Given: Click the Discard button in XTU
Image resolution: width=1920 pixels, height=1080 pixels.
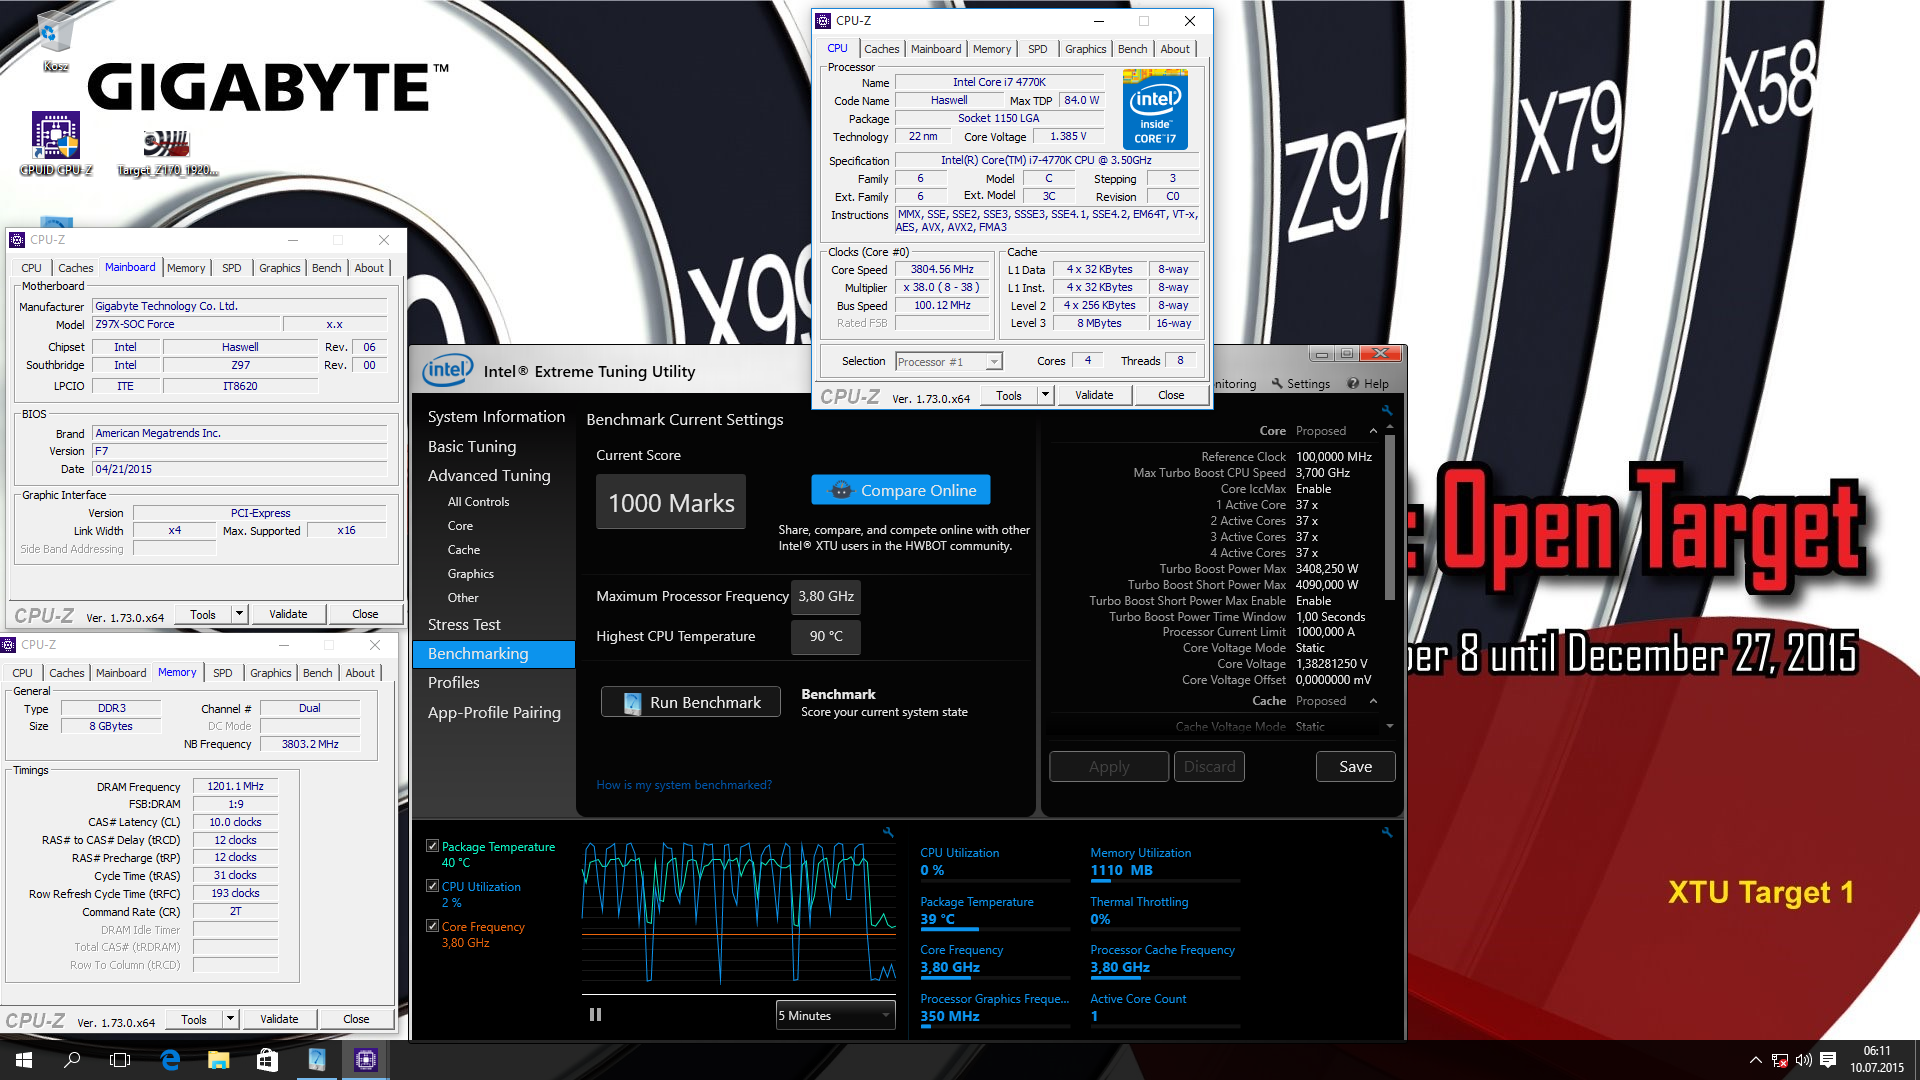Looking at the screenshot, I should 1210,767.
